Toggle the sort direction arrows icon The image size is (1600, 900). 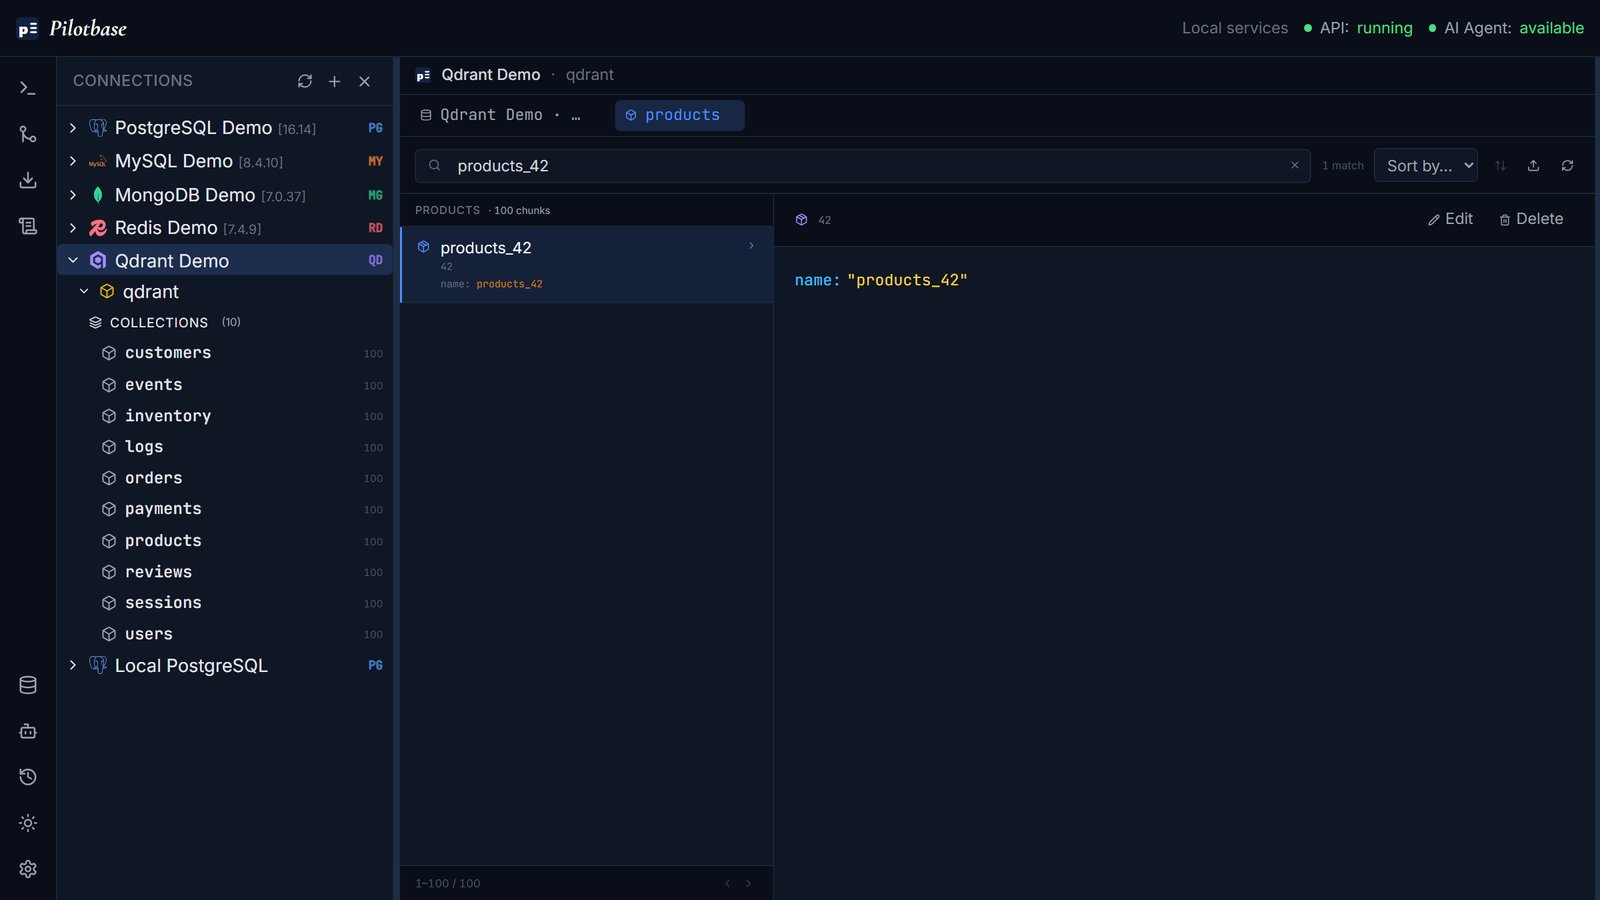(1500, 166)
